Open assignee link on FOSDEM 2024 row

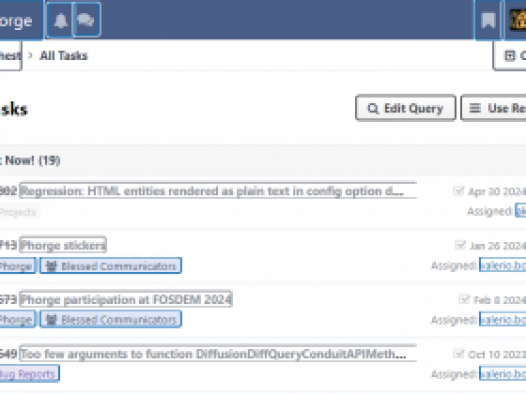[x=503, y=320]
